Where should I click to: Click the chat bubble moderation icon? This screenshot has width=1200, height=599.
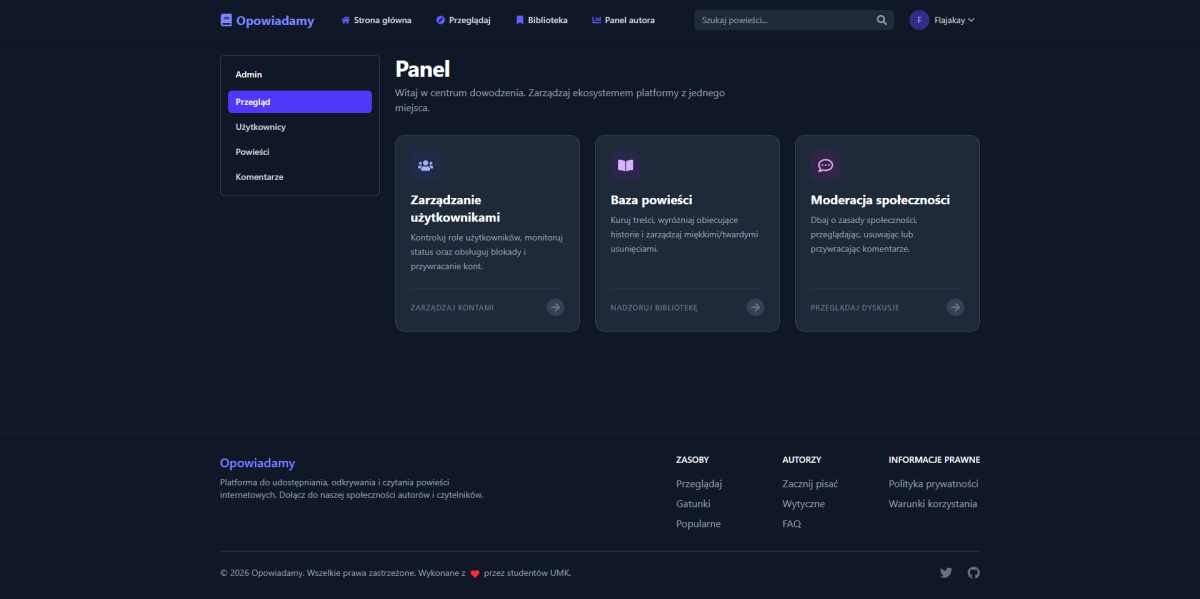(x=825, y=165)
